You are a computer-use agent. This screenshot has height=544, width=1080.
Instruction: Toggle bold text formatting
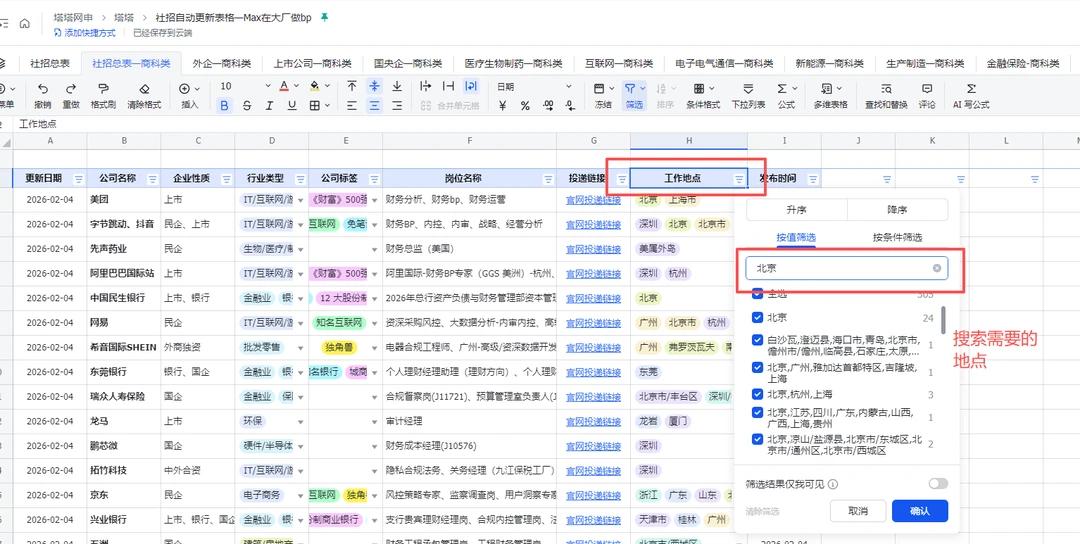click(x=224, y=106)
